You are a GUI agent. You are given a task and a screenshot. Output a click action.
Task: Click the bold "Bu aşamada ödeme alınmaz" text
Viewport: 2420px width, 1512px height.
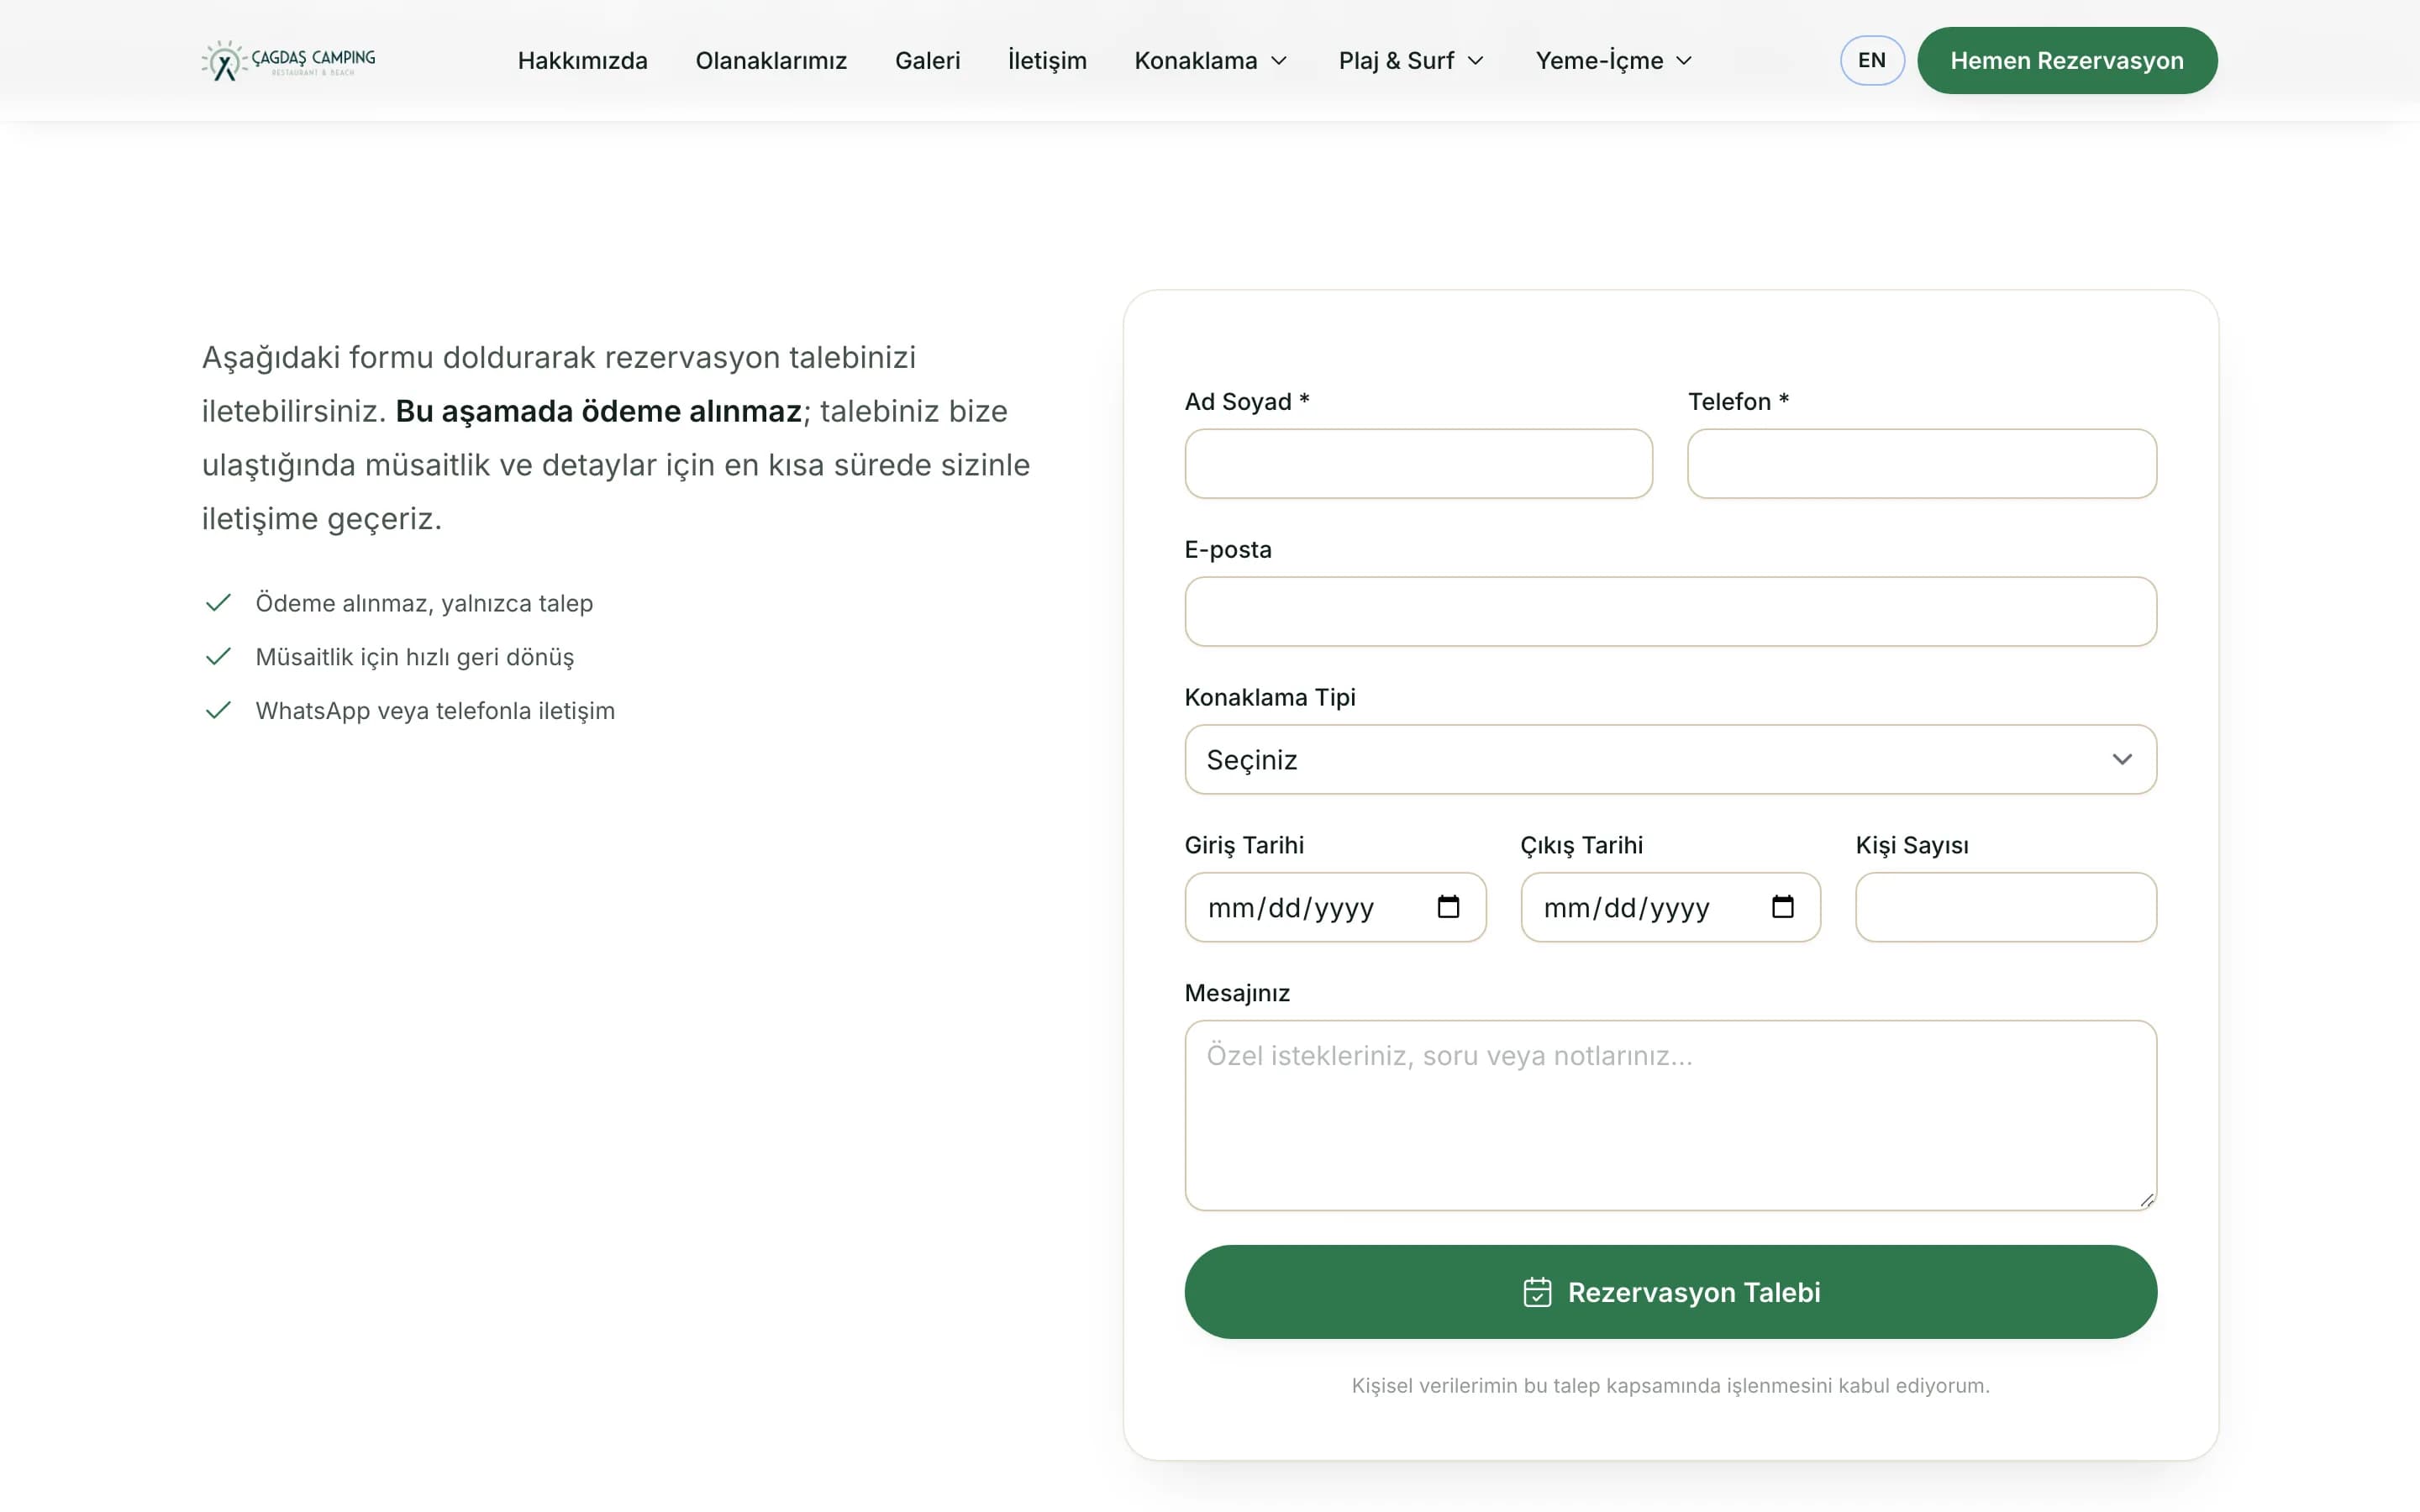pyautogui.click(x=598, y=411)
